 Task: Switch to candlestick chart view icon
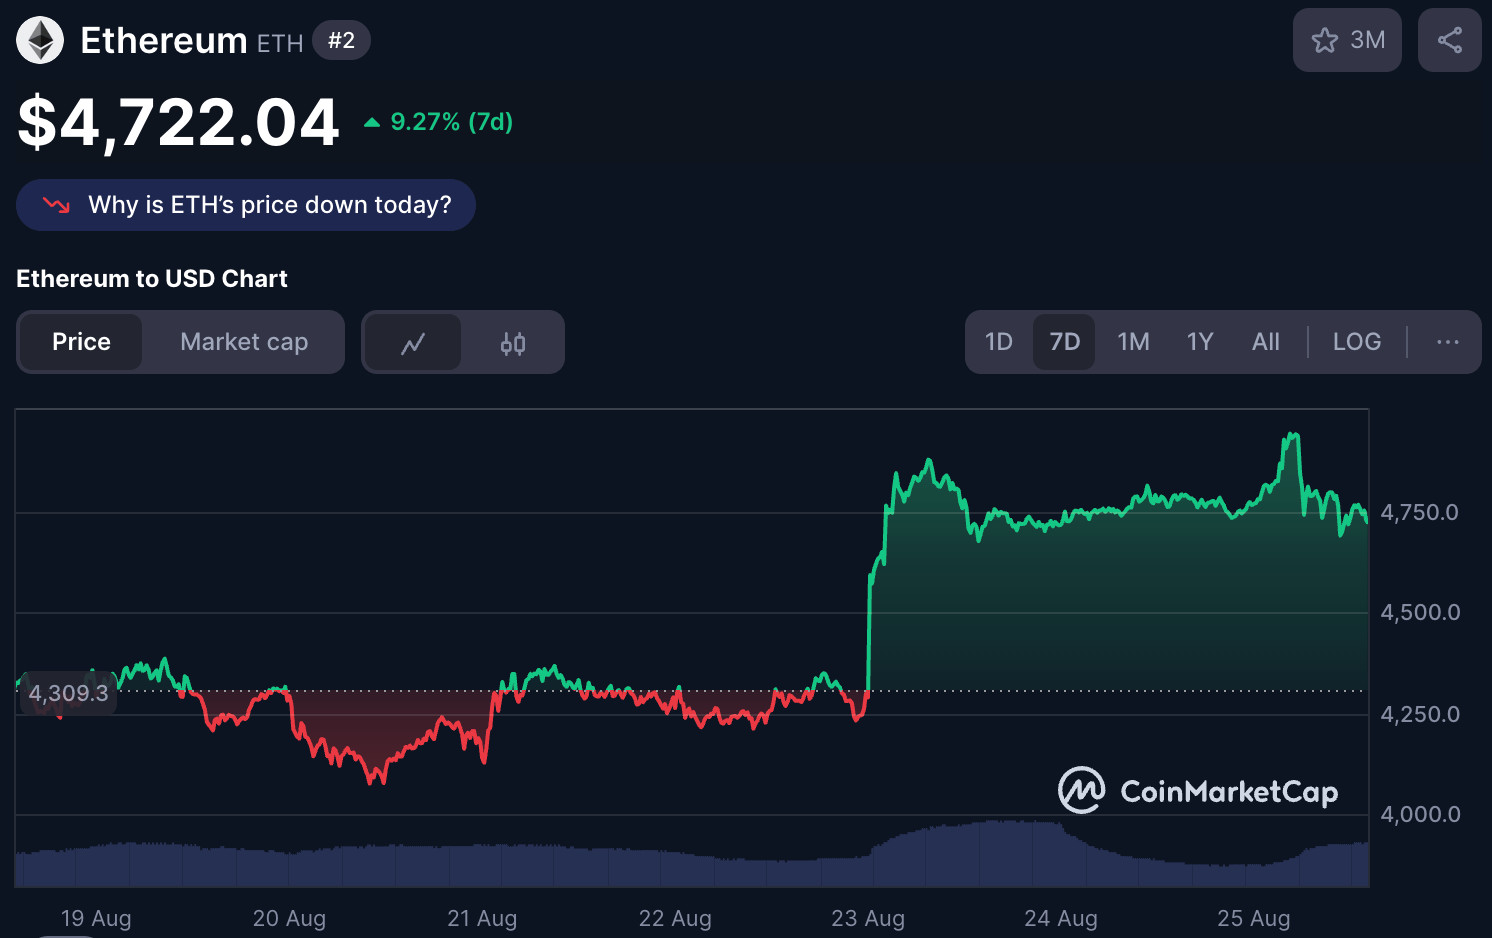coord(513,343)
